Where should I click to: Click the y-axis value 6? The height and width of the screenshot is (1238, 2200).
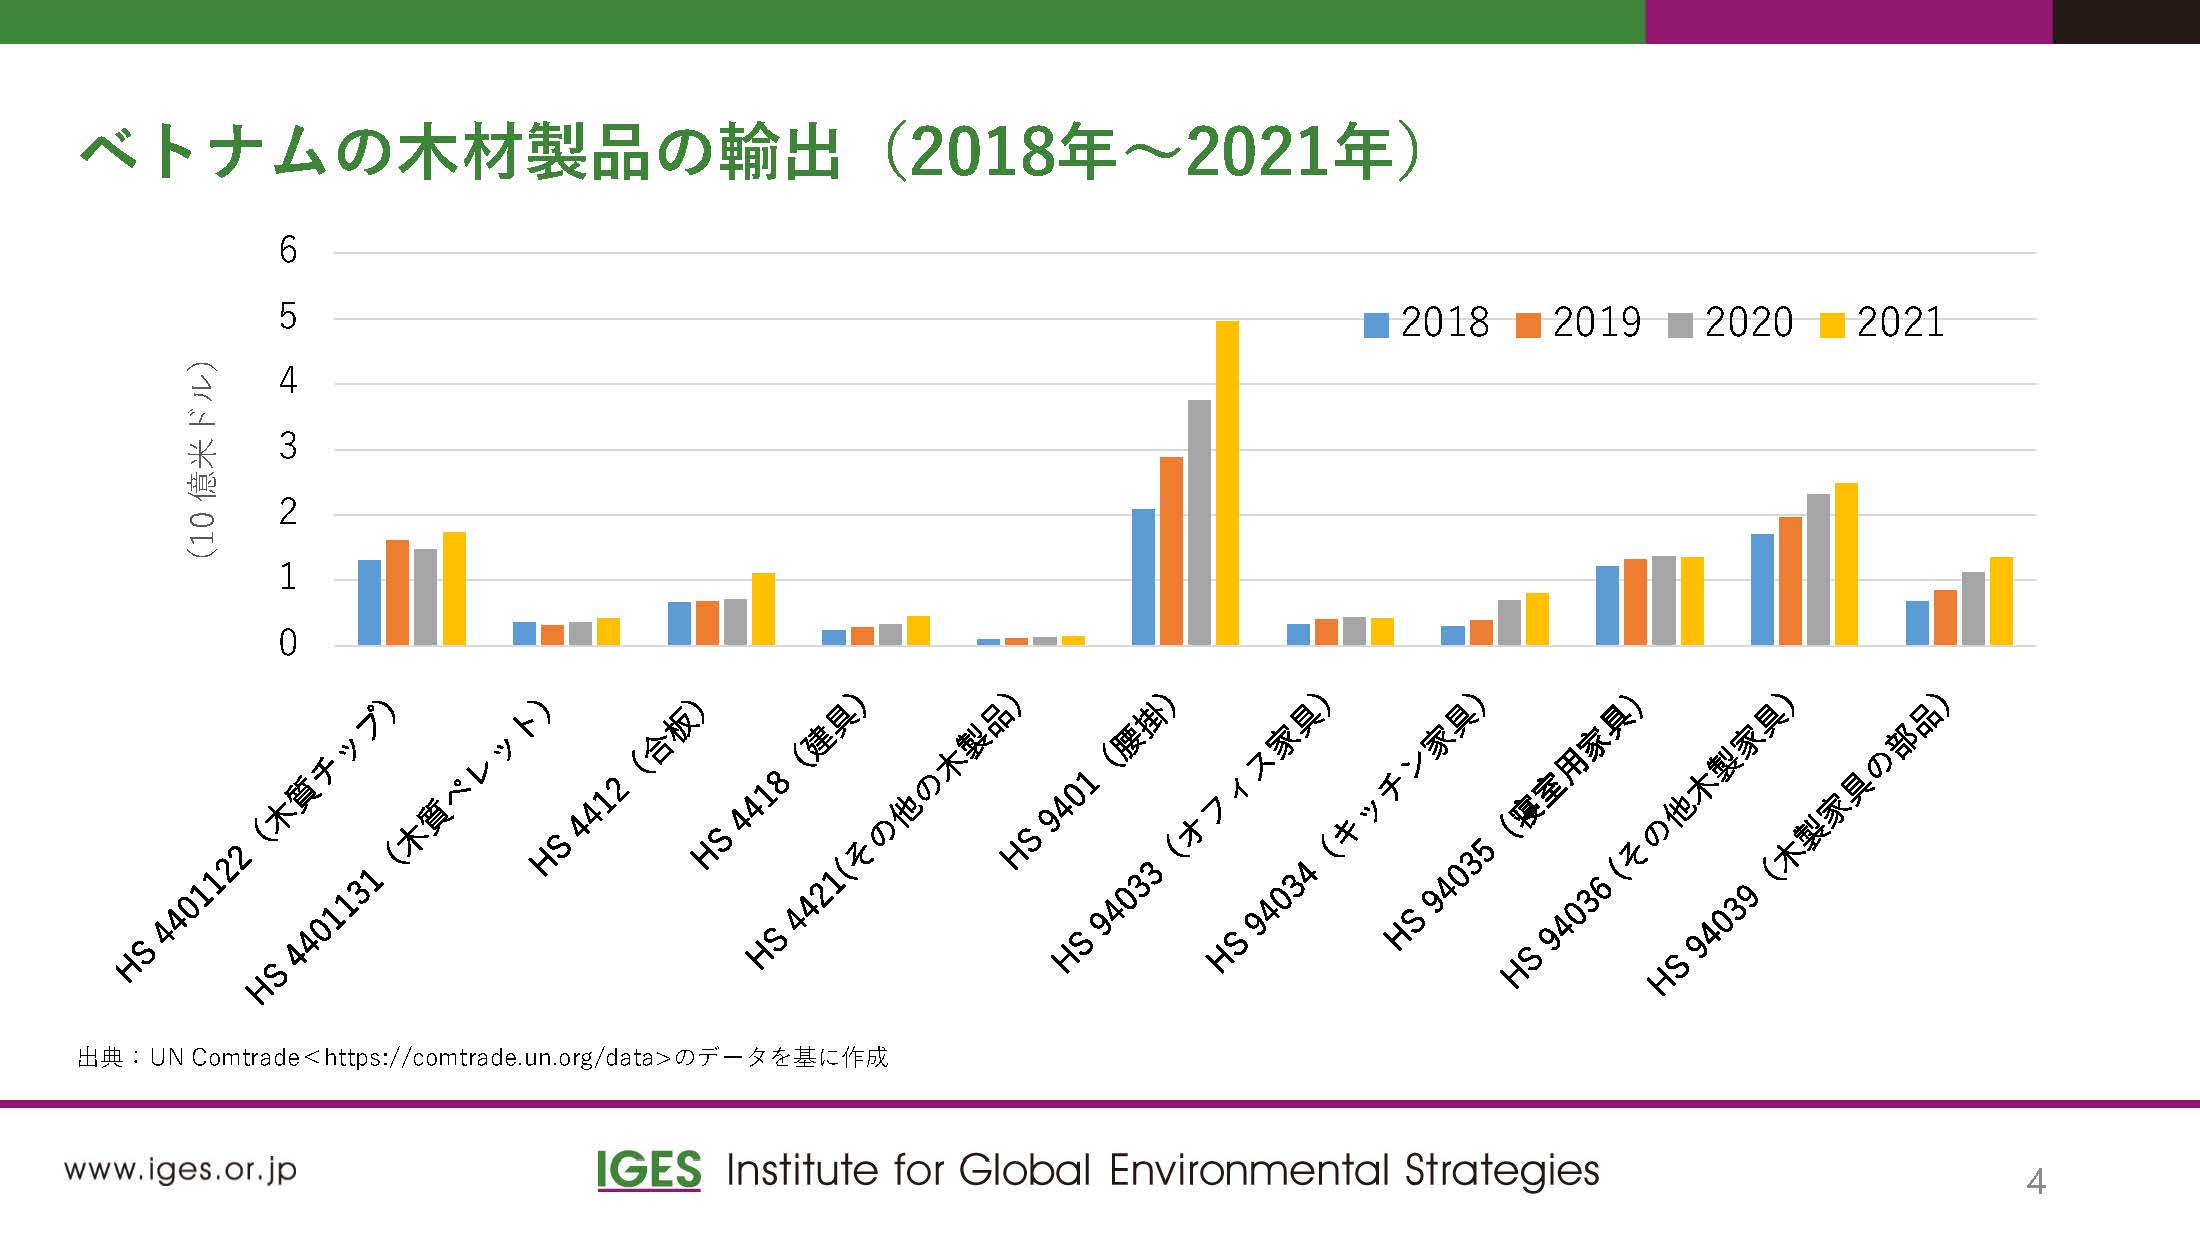288,250
